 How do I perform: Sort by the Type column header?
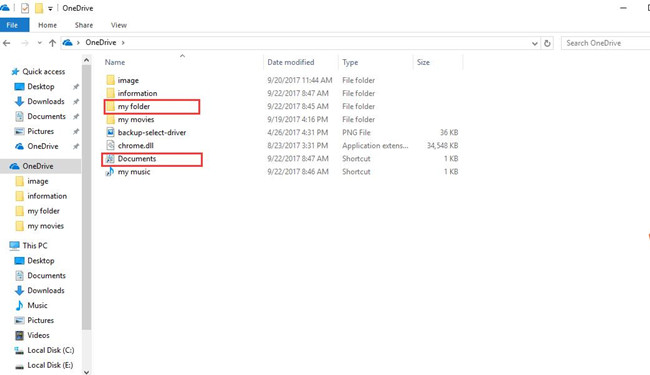click(350, 63)
